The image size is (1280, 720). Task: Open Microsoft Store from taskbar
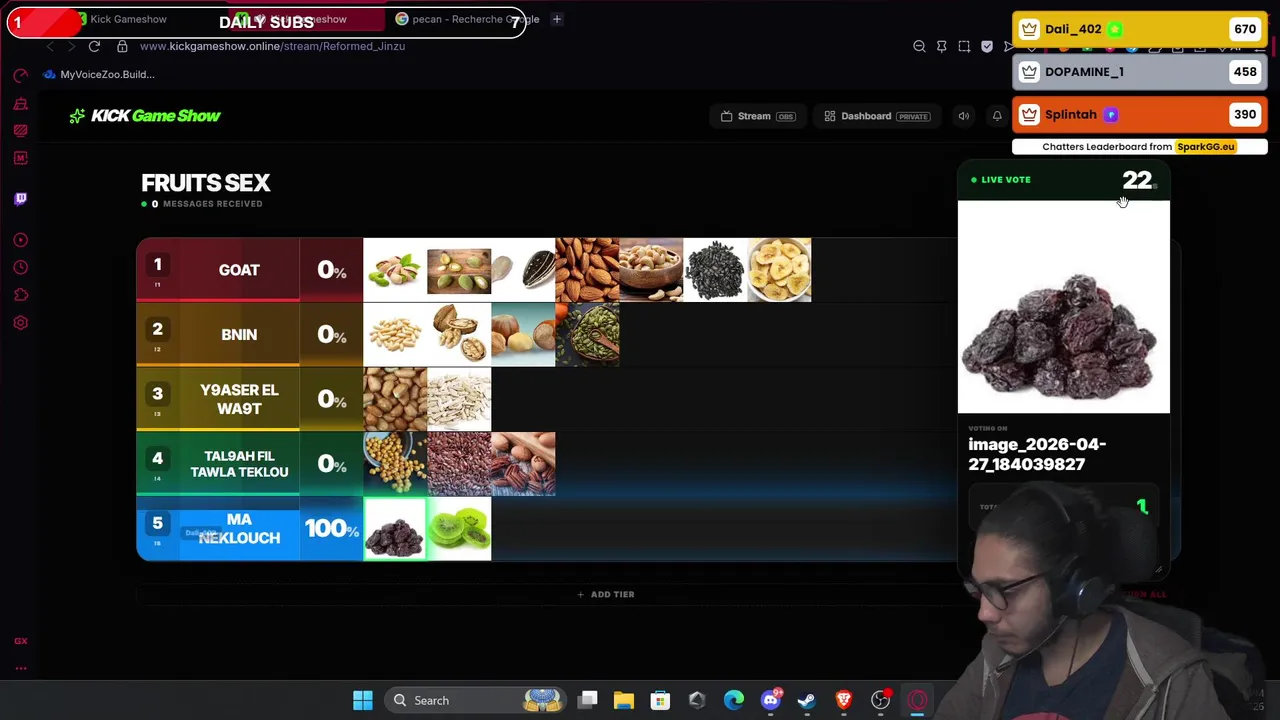click(x=660, y=700)
